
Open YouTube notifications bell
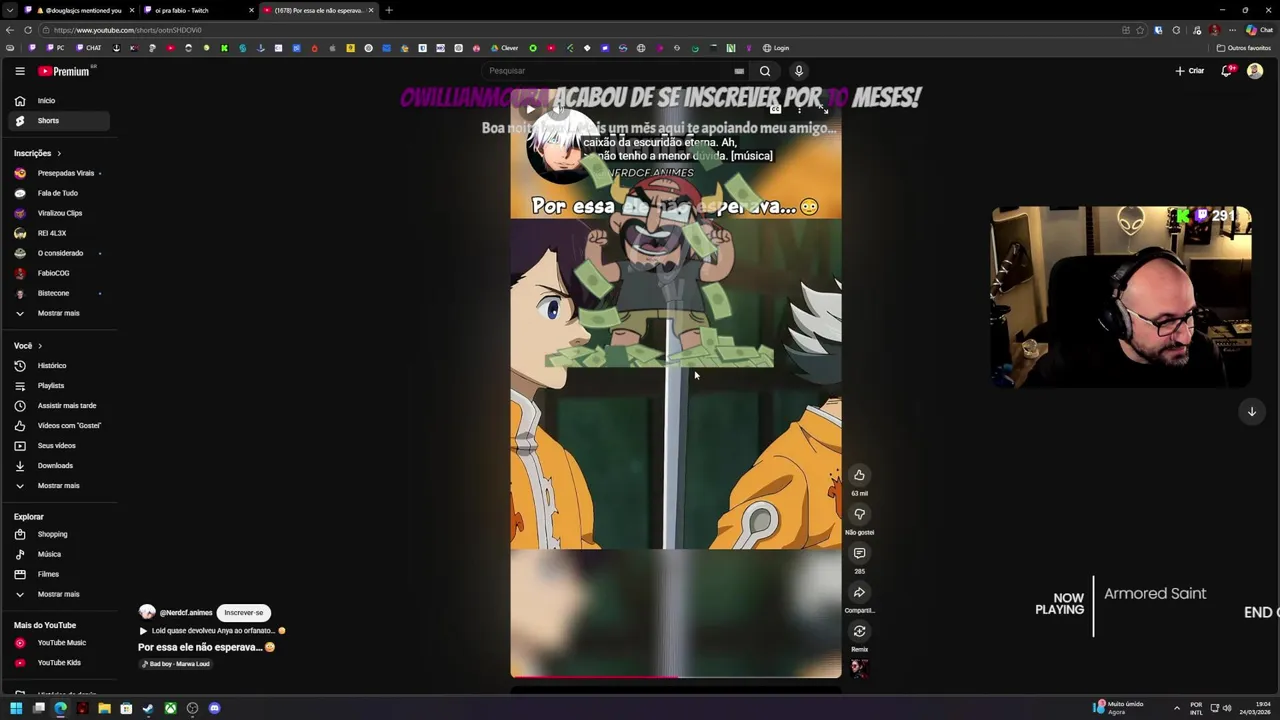pos(1227,71)
